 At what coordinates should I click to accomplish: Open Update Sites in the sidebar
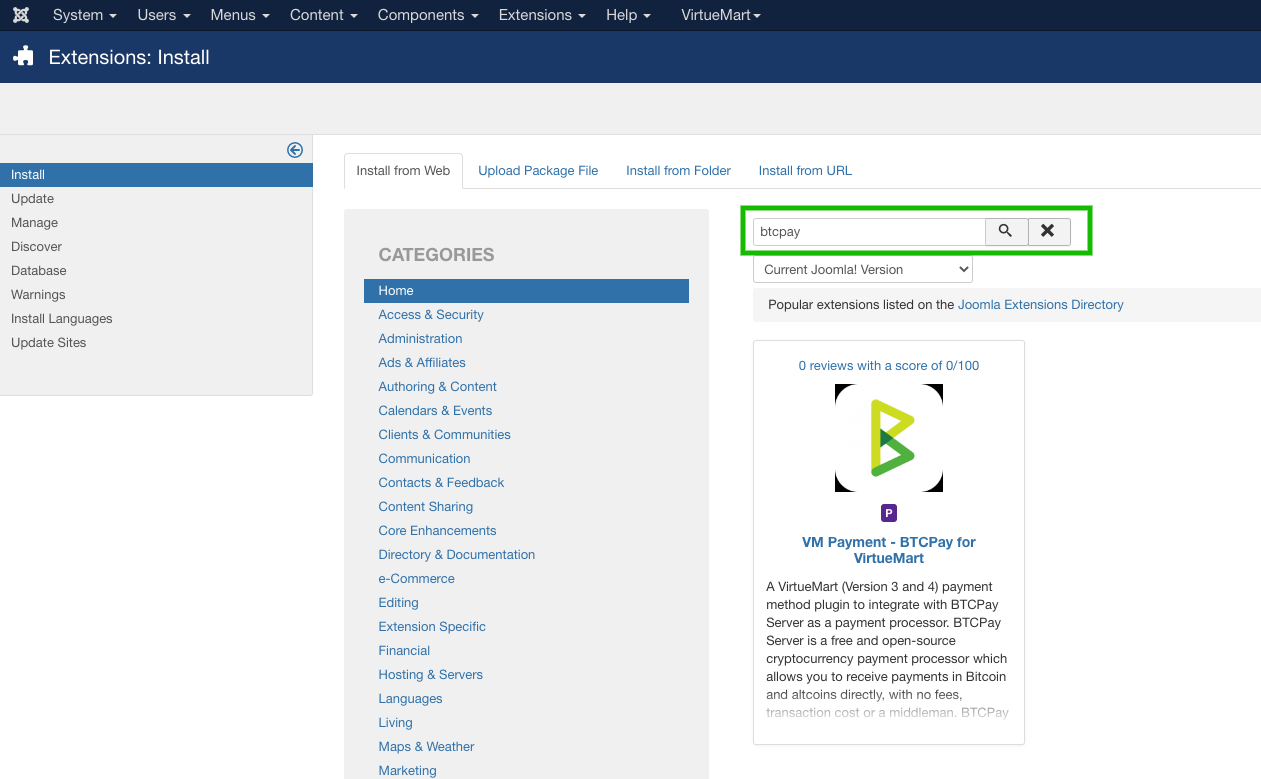click(x=49, y=343)
